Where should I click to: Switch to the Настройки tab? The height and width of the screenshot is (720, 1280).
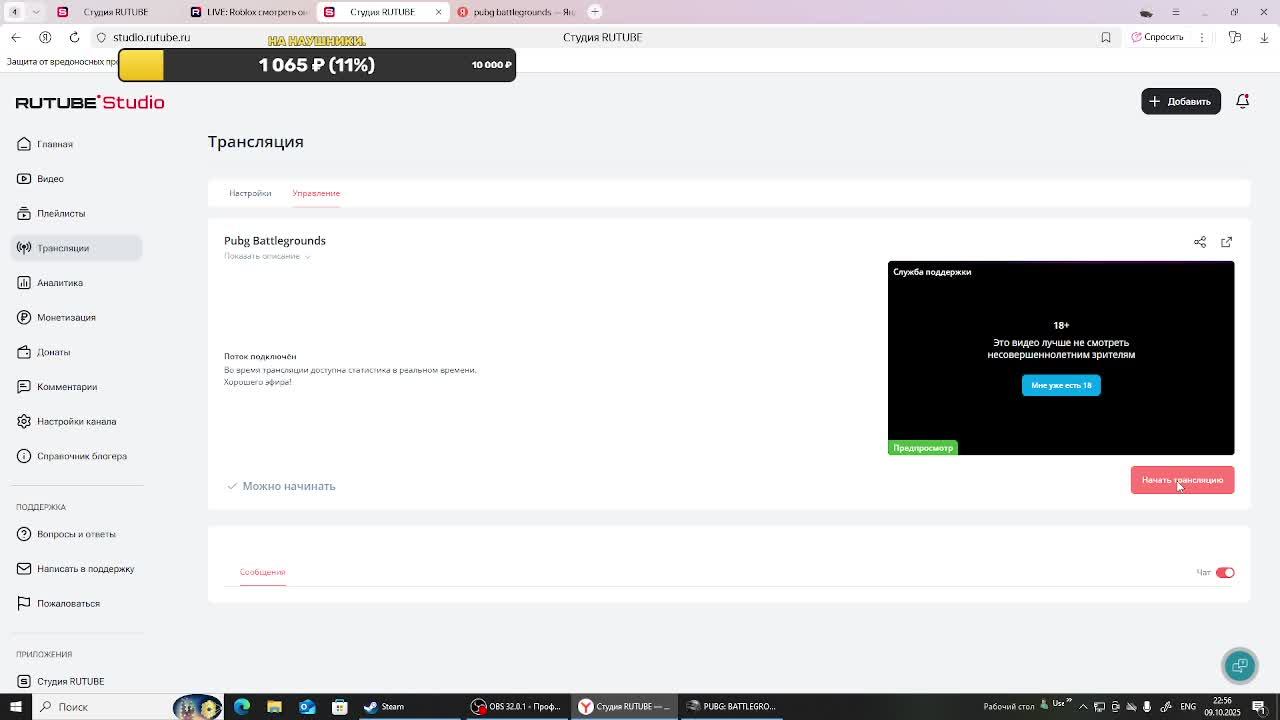(250, 193)
